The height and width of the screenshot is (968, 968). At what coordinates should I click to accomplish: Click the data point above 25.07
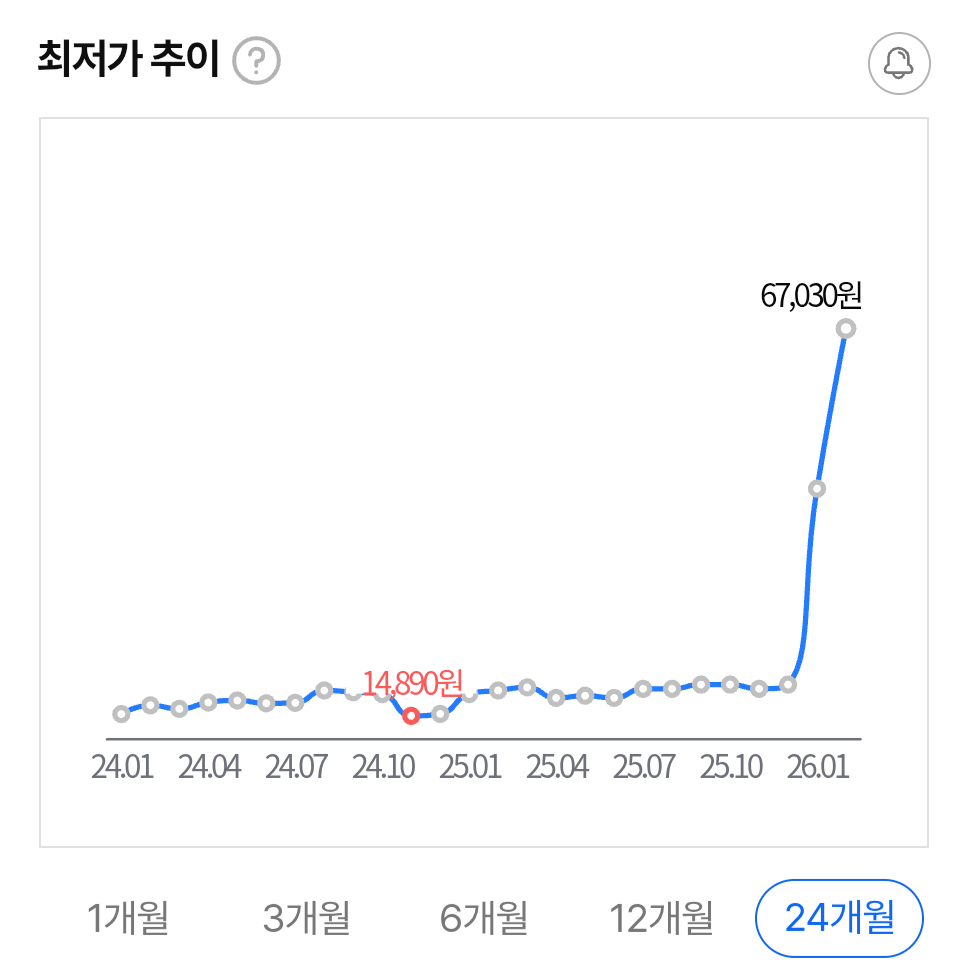click(641, 689)
